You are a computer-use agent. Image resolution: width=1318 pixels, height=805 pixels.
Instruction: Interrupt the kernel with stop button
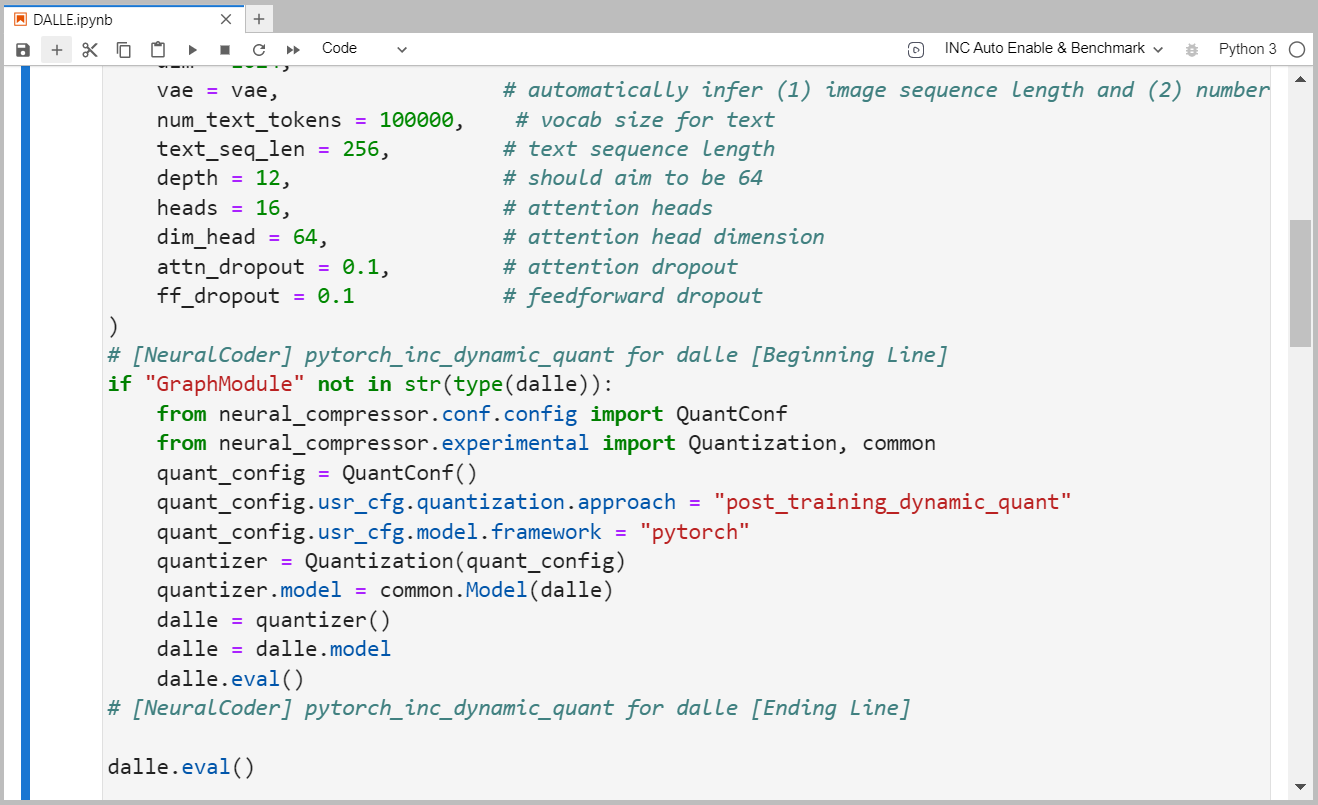[225, 49]
